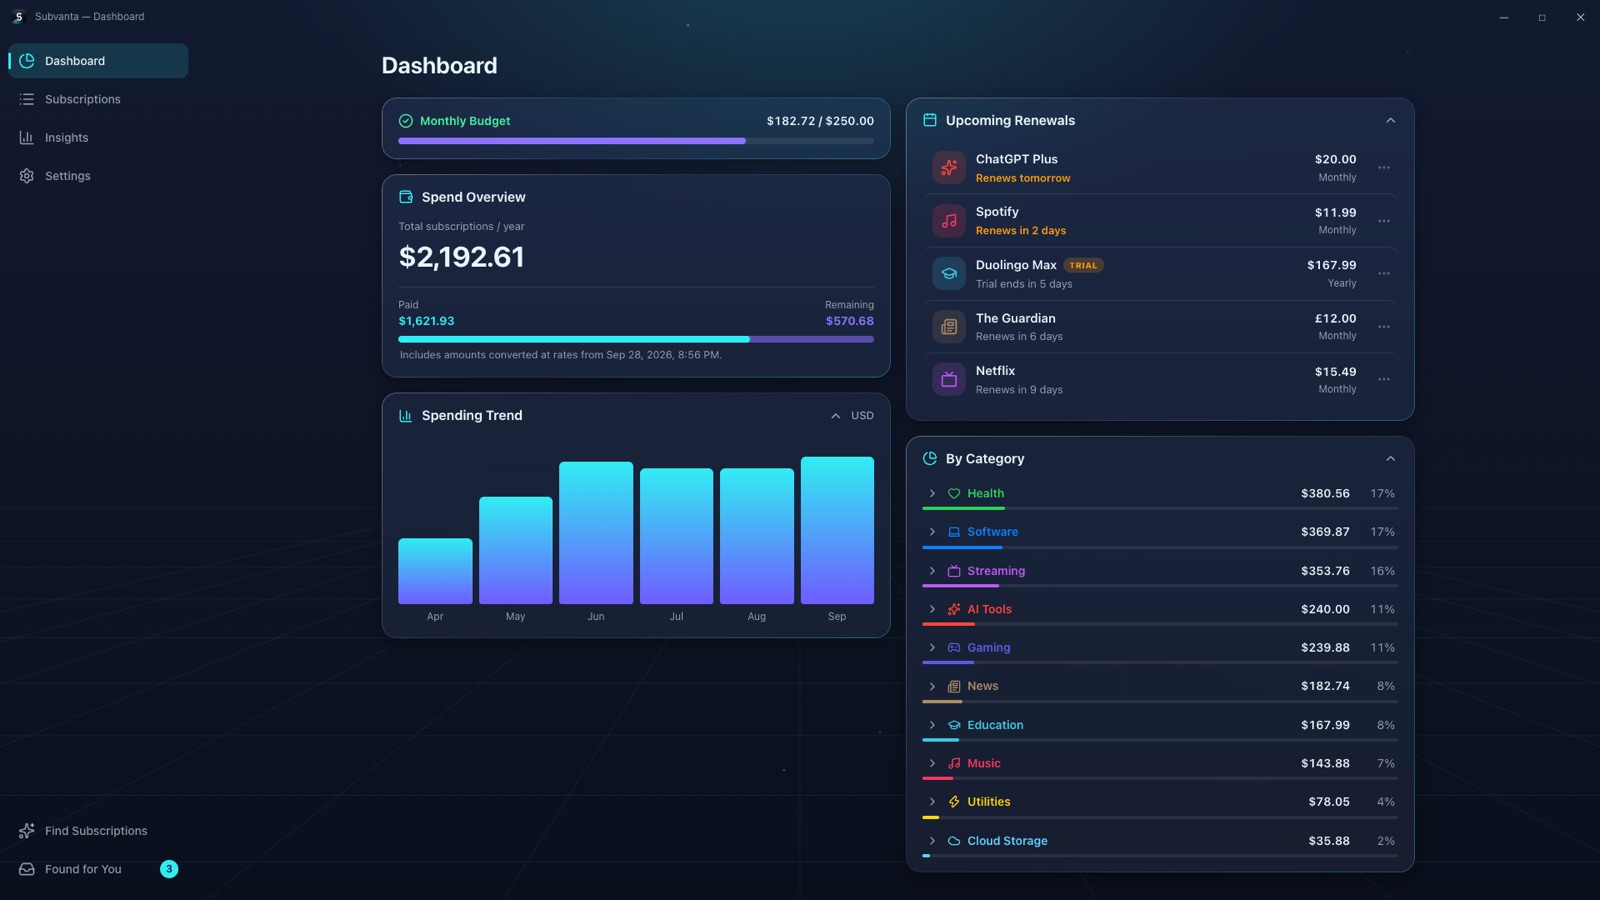Click the Spend Overview wallet icon

tap(406, 197)
